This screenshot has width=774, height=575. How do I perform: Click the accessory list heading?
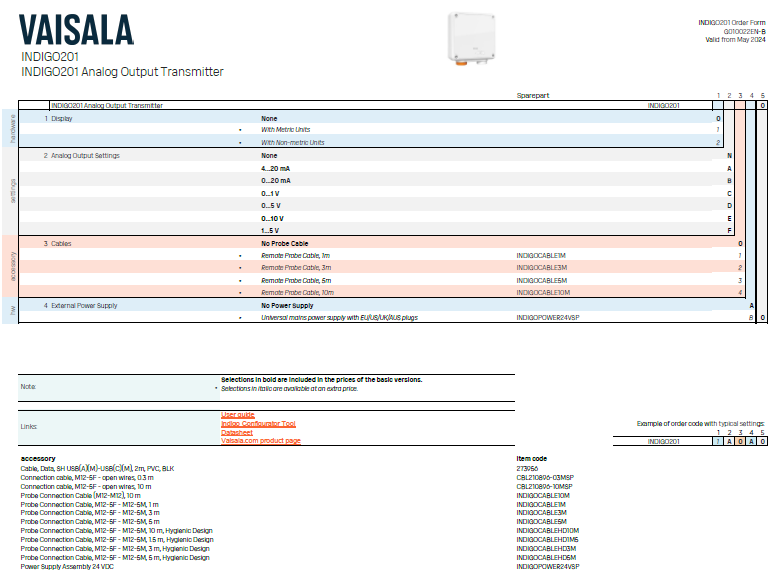(x=38, y=459)
